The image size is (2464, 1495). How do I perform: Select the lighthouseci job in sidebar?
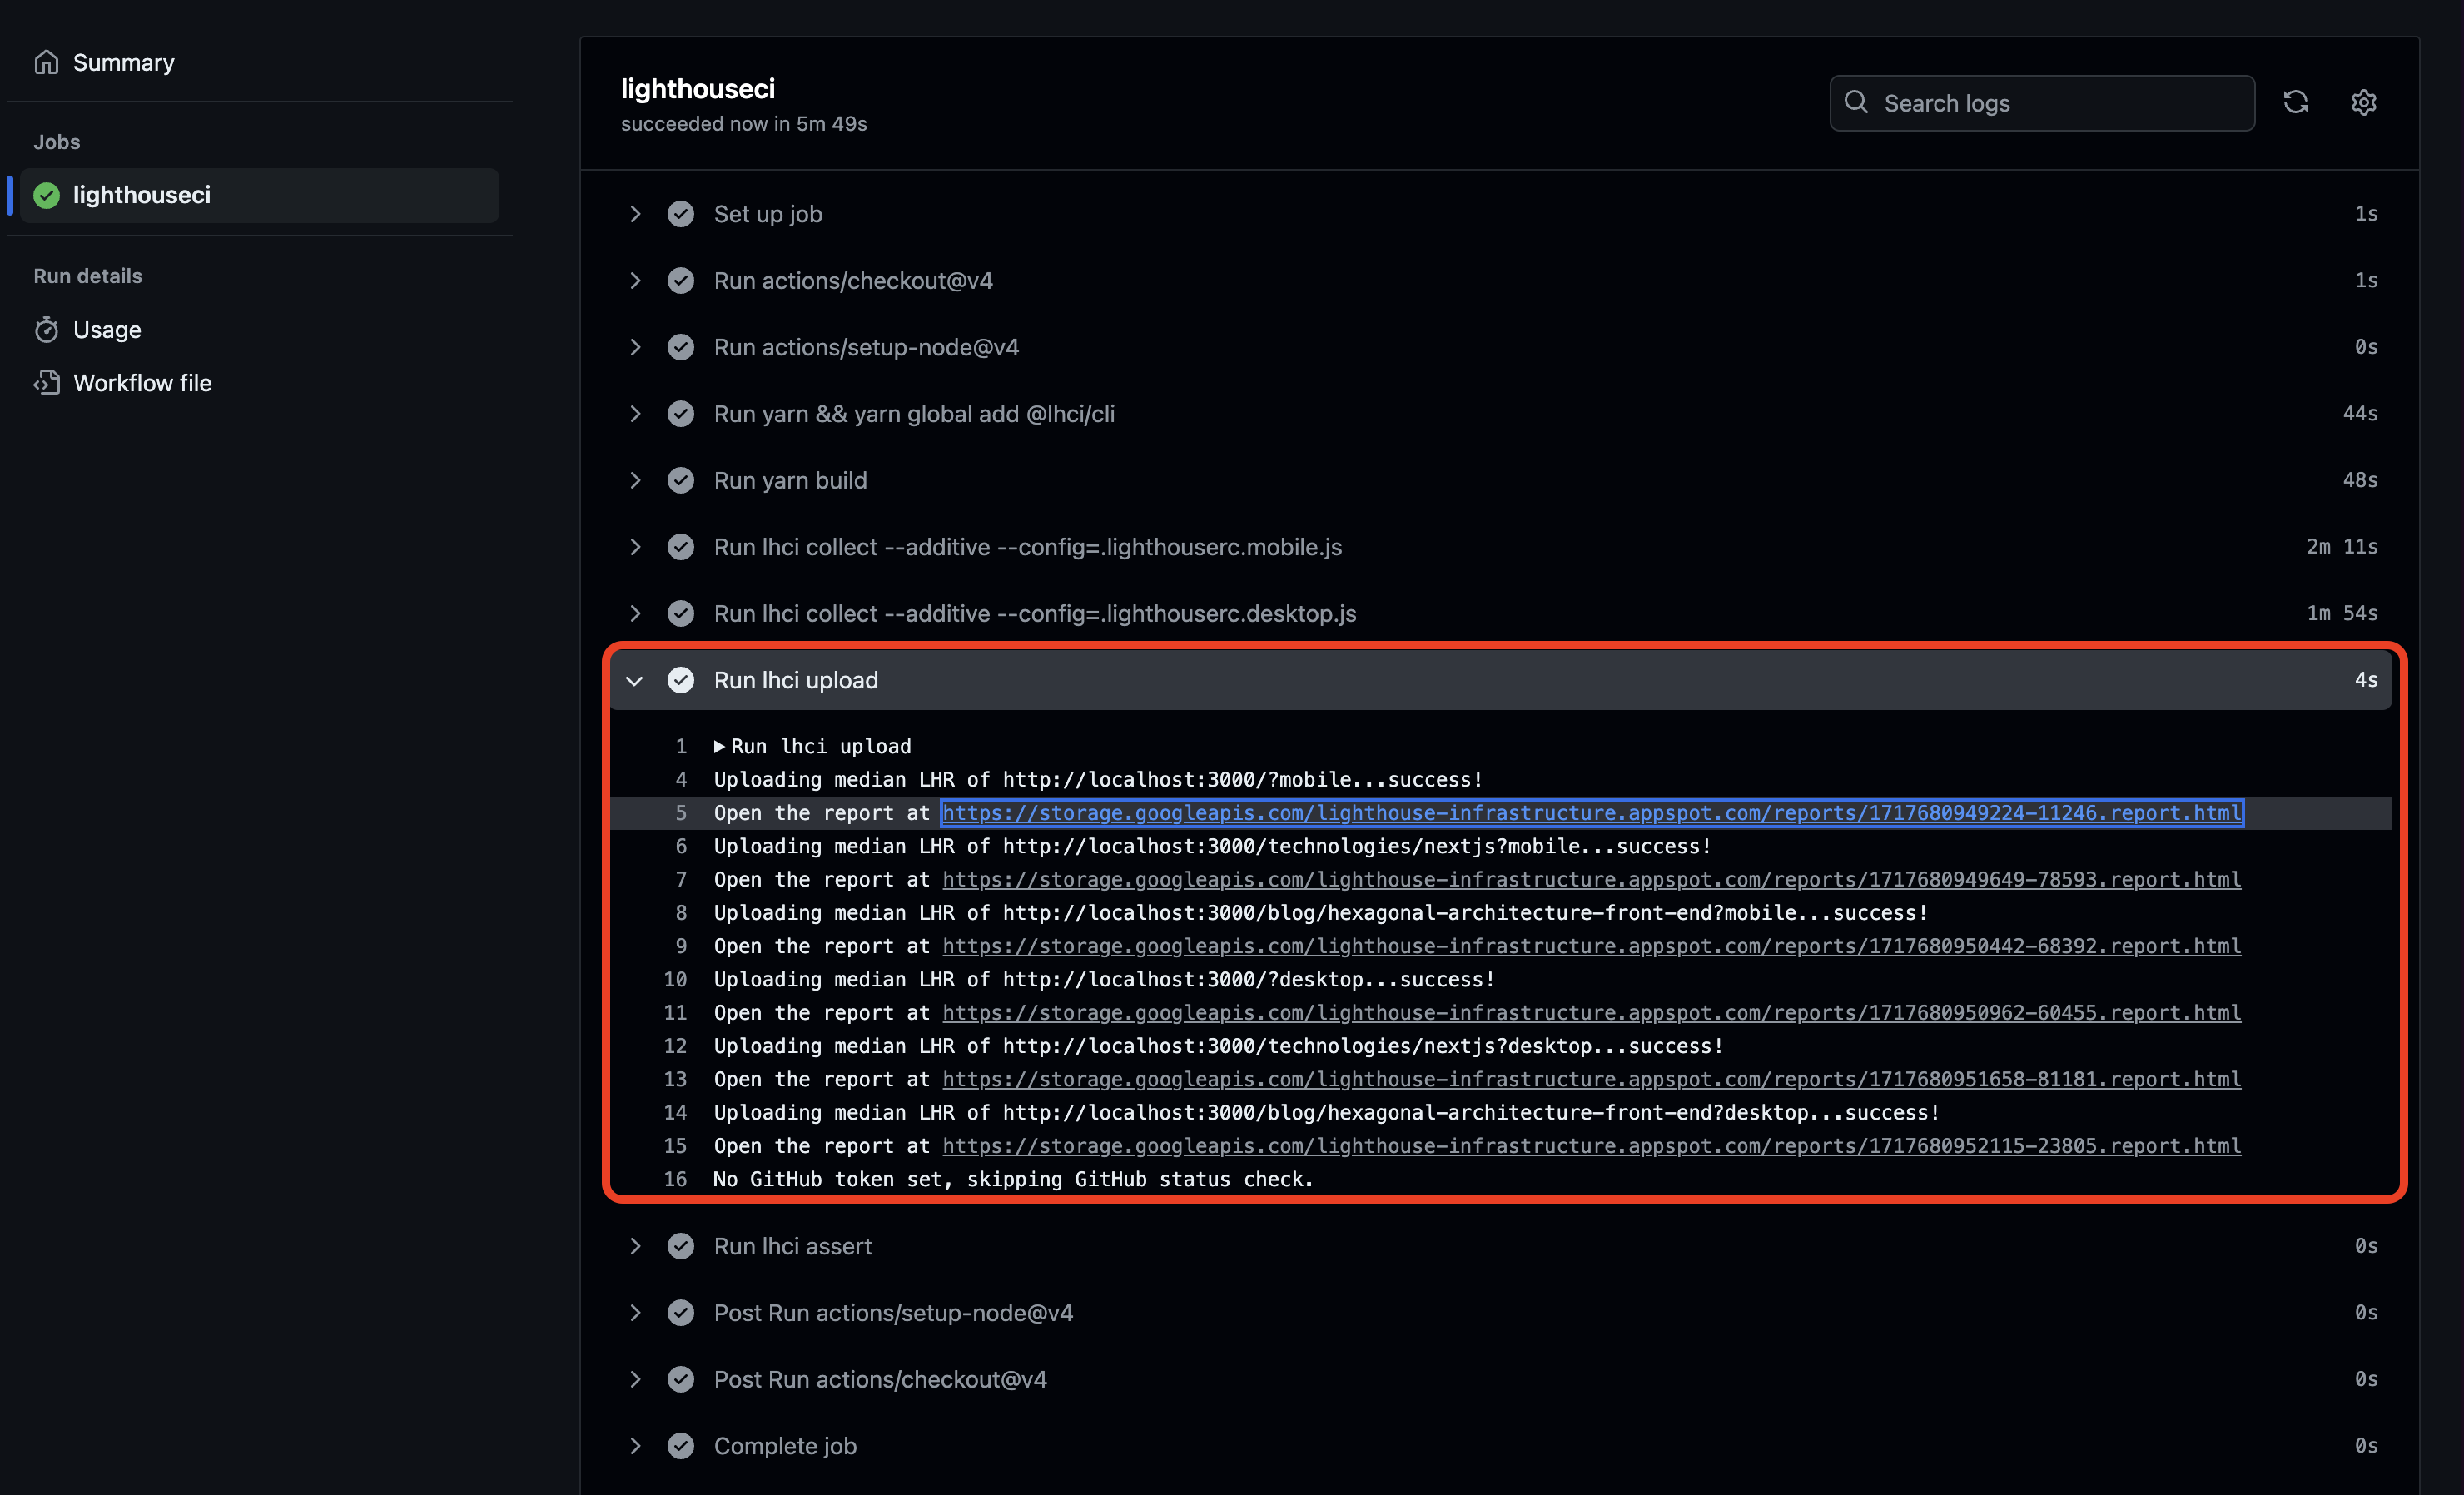tap(142, 195)
